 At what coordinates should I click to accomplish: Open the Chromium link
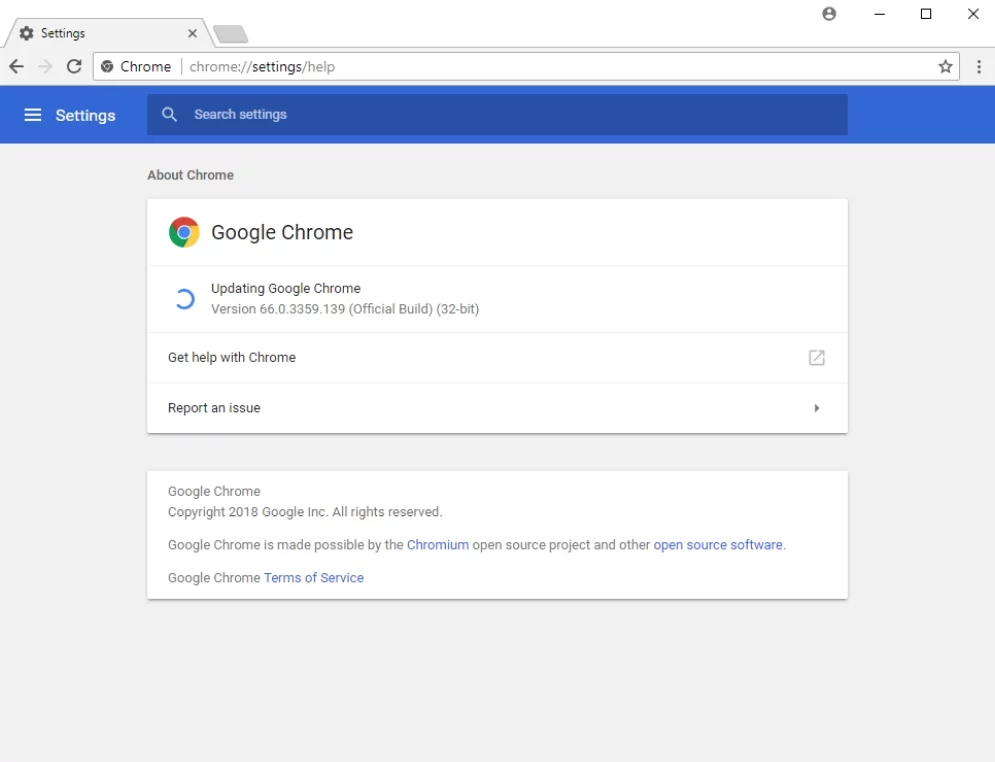[438, 545]
